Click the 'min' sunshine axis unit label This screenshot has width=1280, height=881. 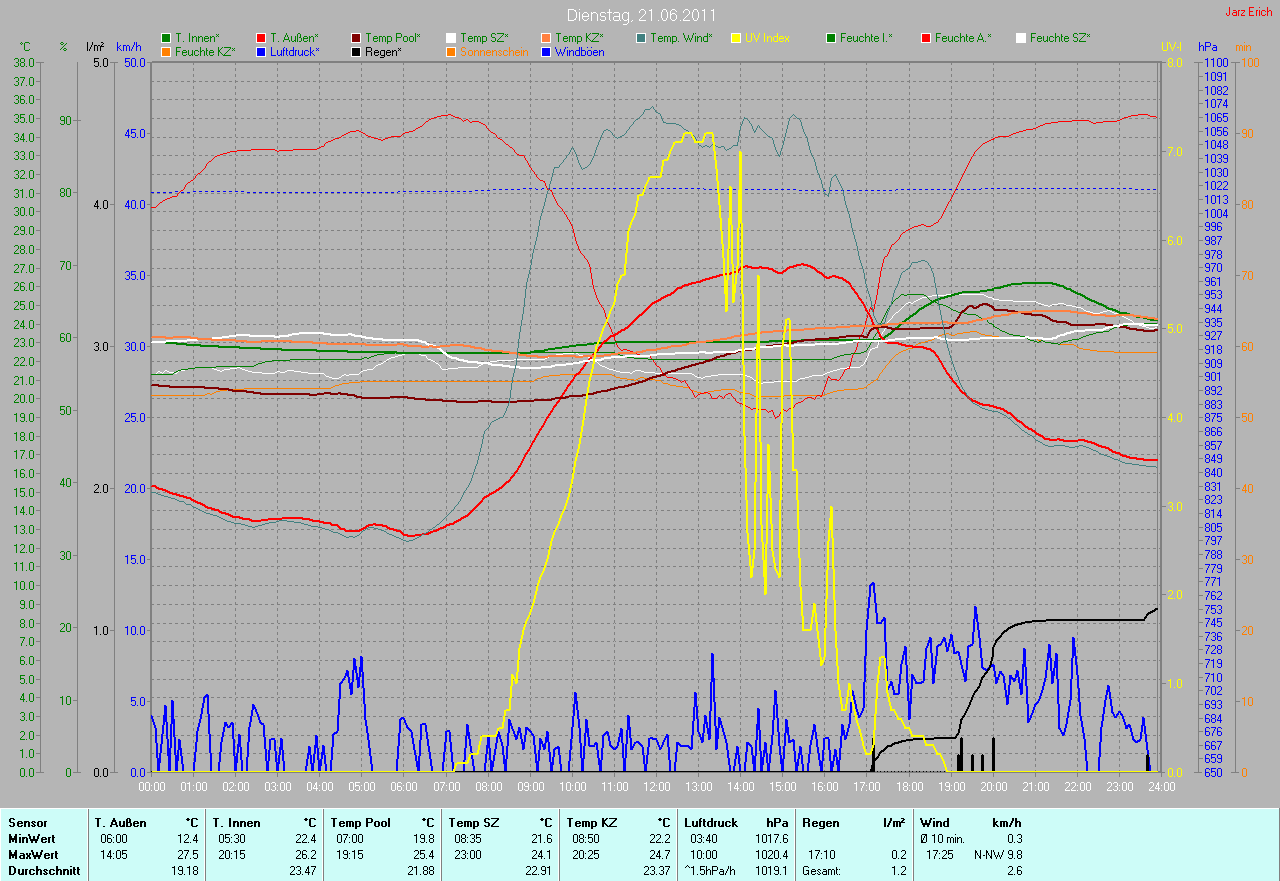click(1243, 47)
